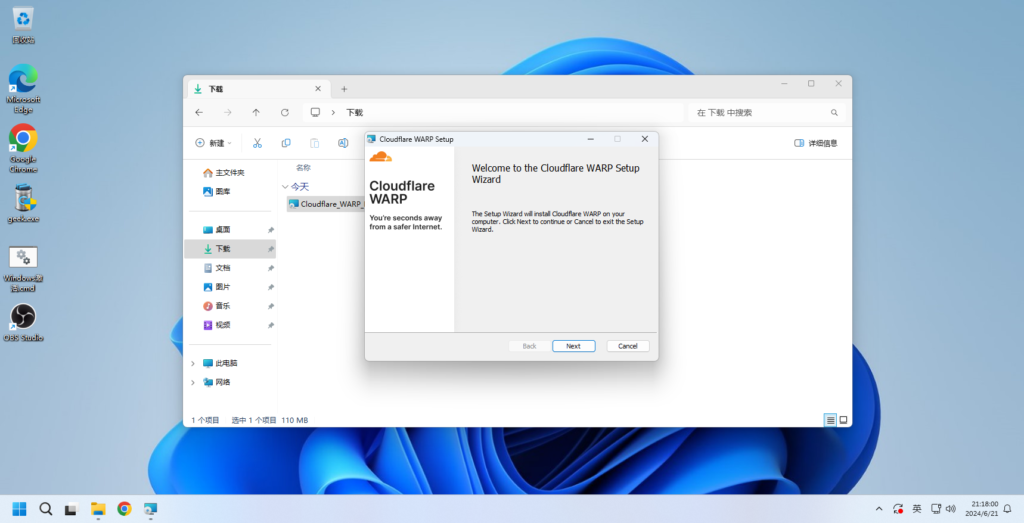Go forward in File Explorer

pos(227,112)
